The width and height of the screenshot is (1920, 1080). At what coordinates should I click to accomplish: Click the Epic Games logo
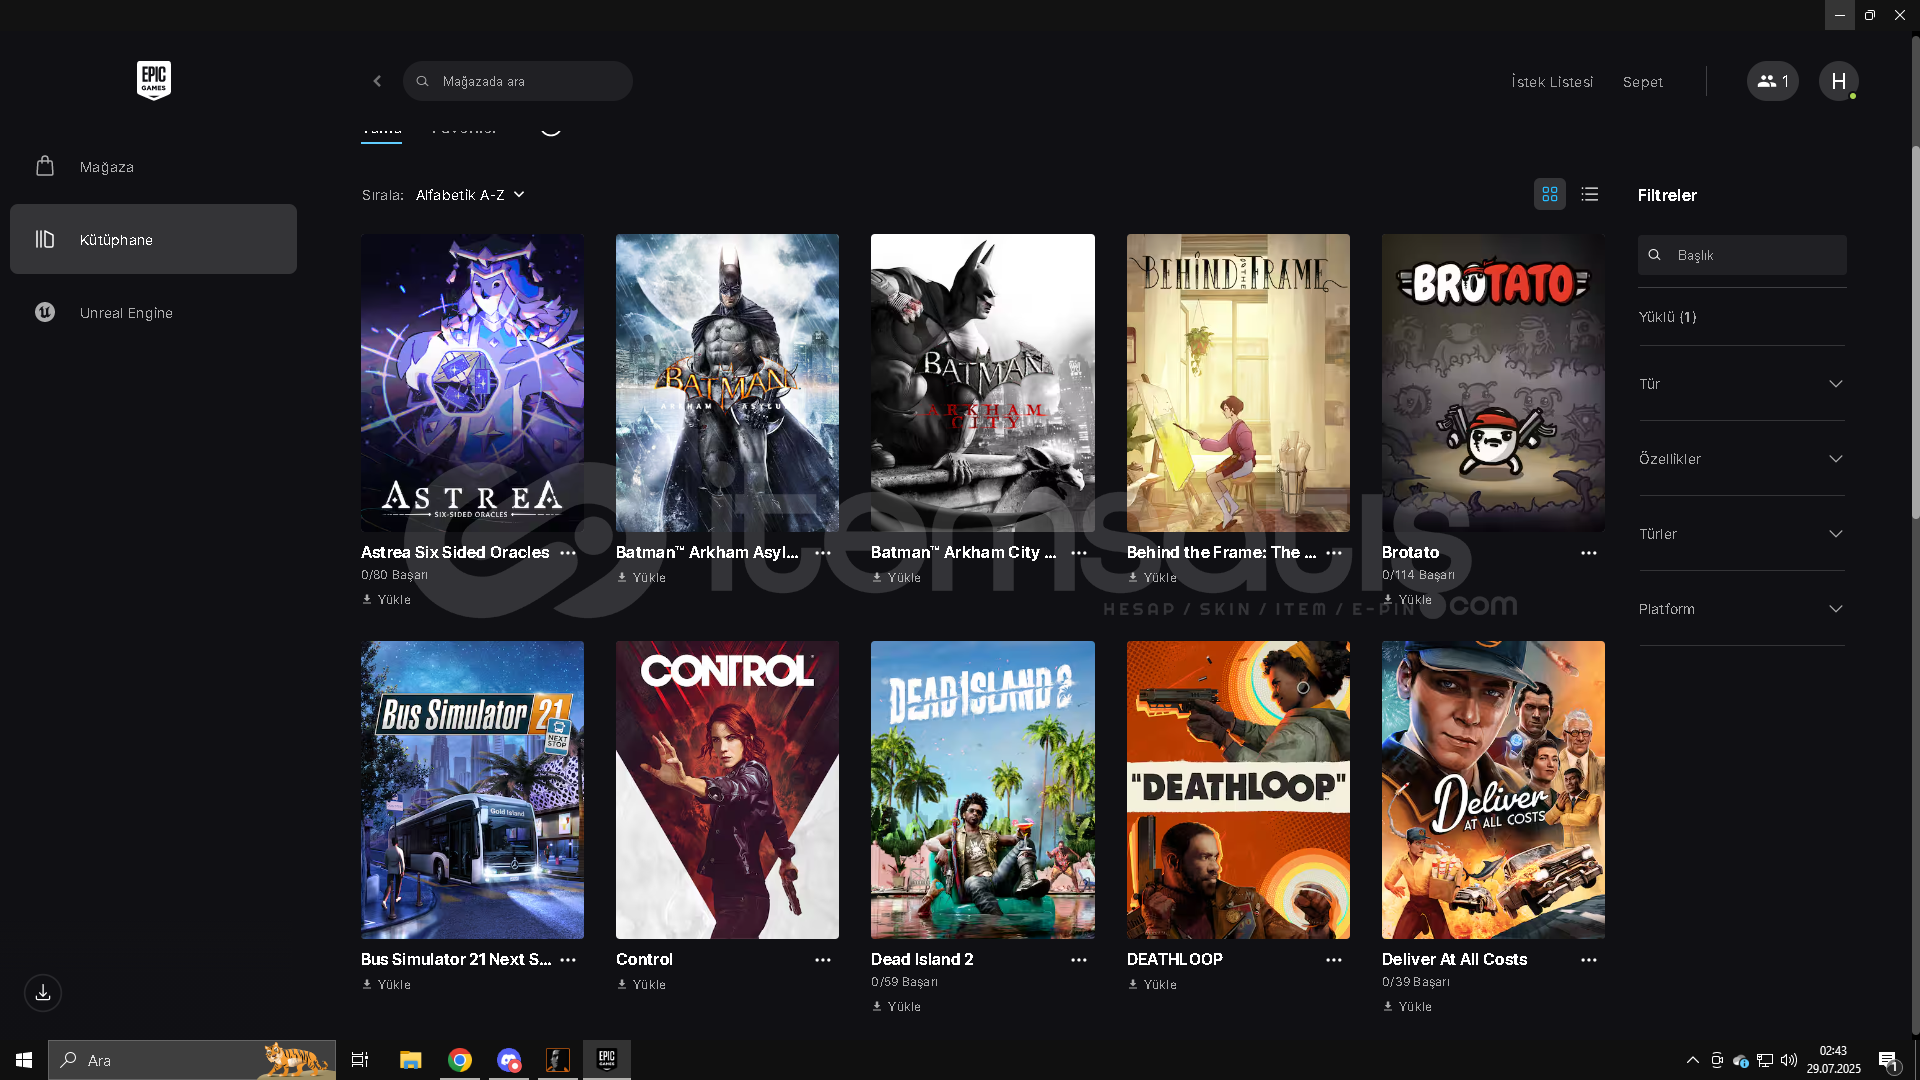point(154,80)
